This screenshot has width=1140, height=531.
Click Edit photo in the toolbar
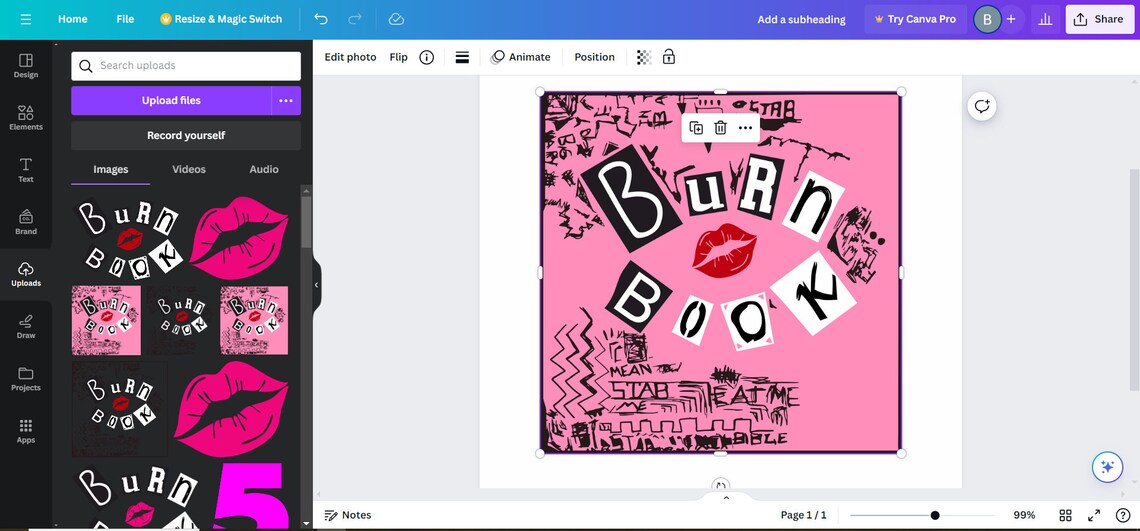350,57
